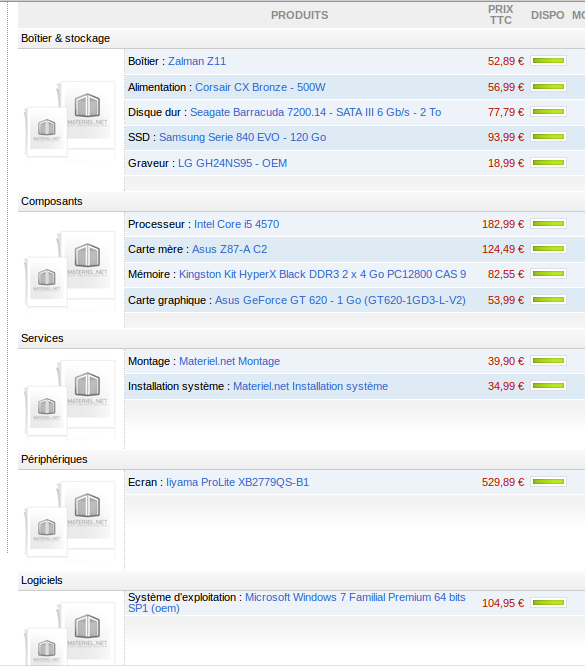Click the Ecran row label
Image resolution: width=585 pixels, height=666 pixels.
click(x=143, y=483)
